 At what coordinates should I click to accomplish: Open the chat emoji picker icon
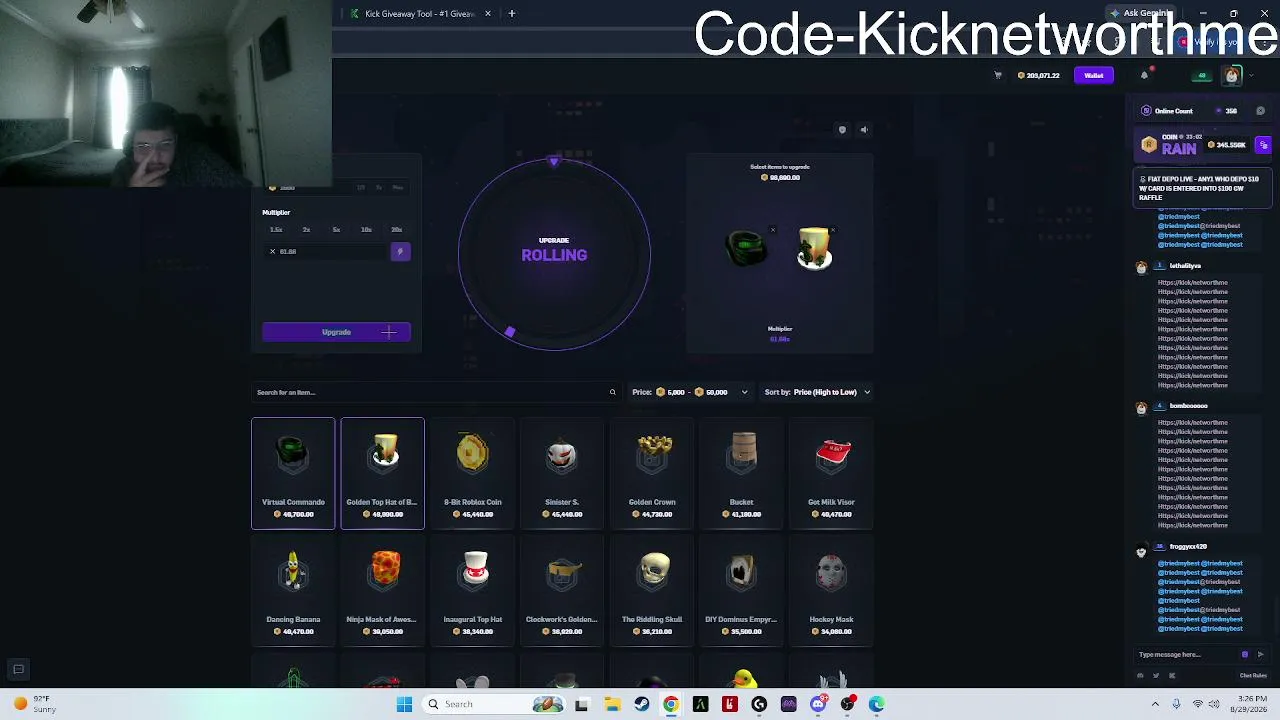1245,655
